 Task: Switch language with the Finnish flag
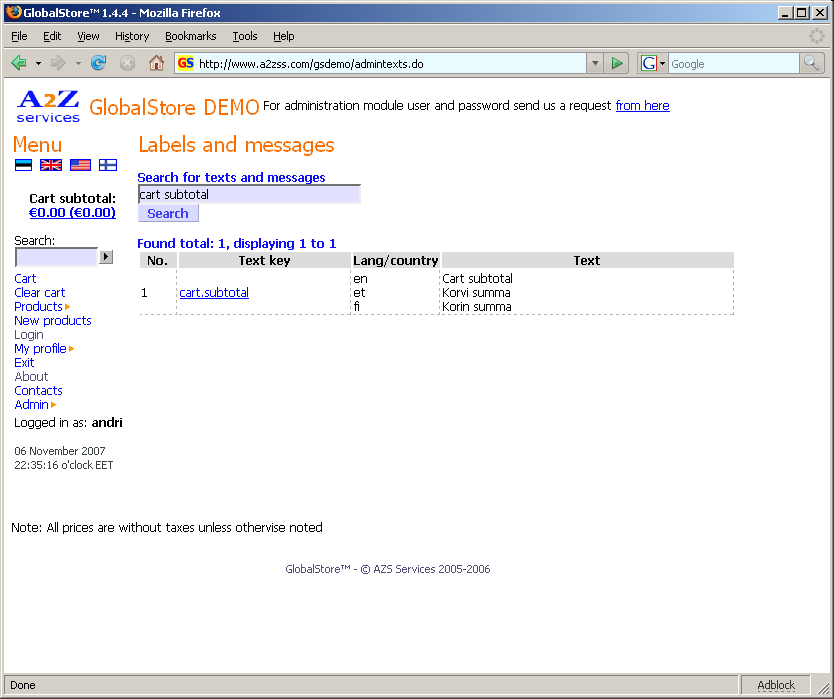point(108,165)
